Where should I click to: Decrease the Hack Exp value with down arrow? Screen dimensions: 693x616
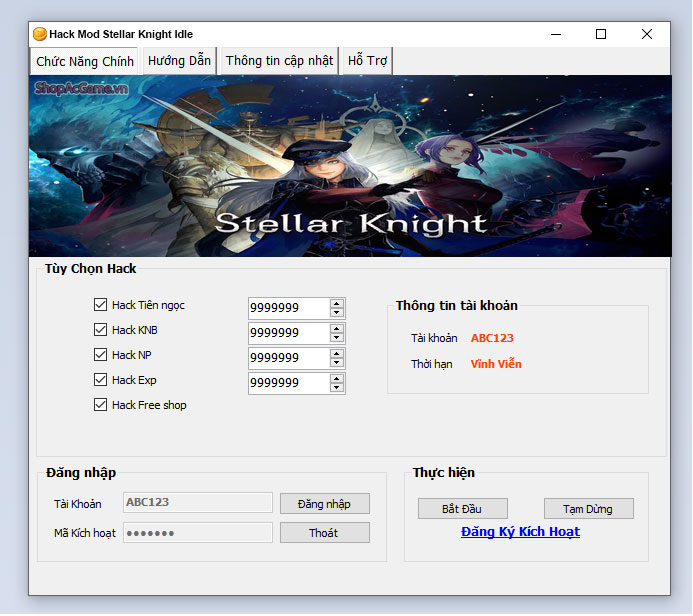pos(337,388)
